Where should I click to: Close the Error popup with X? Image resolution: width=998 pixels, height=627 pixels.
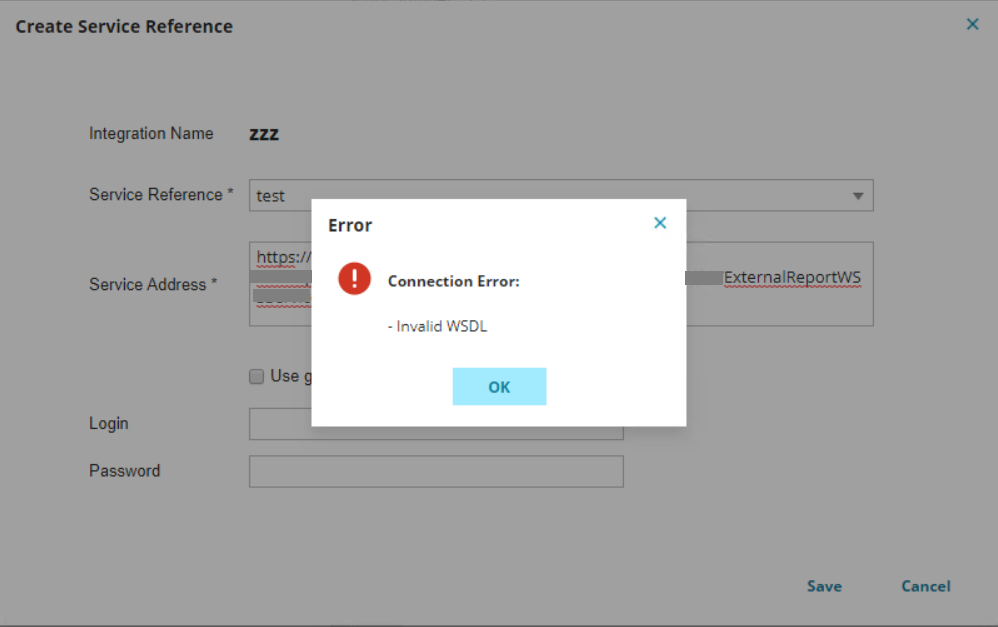pos(659,223)
